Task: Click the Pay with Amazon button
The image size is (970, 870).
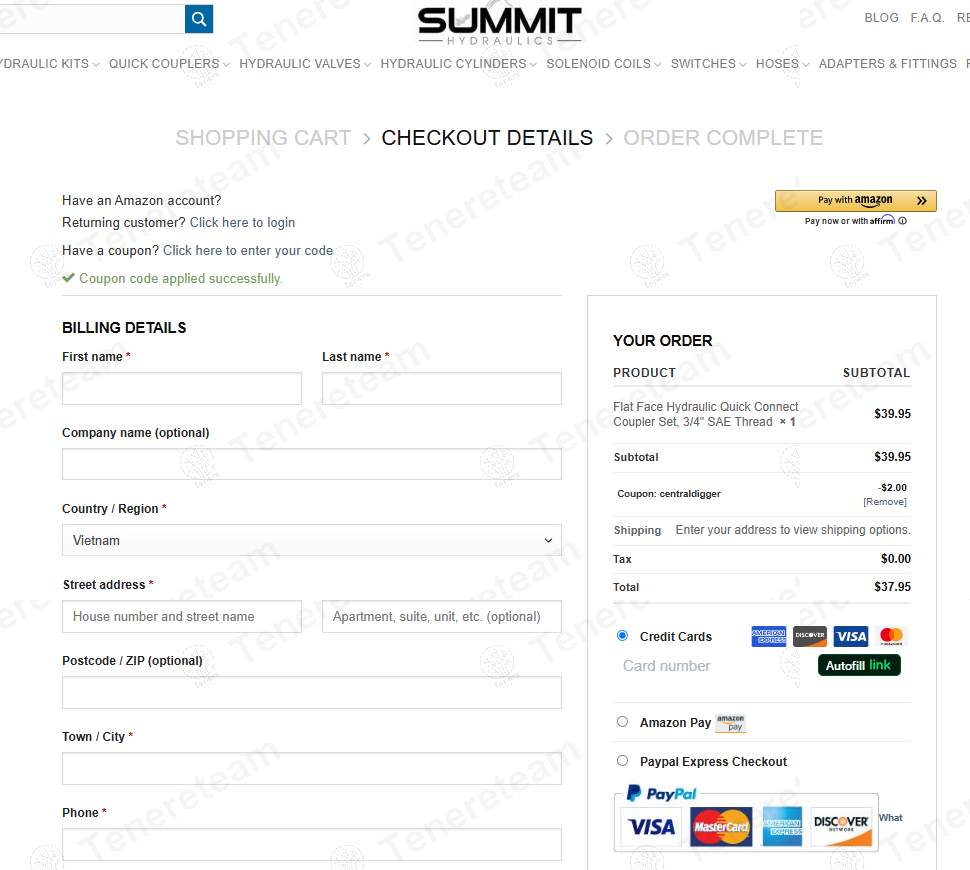Action: point(855,201)
